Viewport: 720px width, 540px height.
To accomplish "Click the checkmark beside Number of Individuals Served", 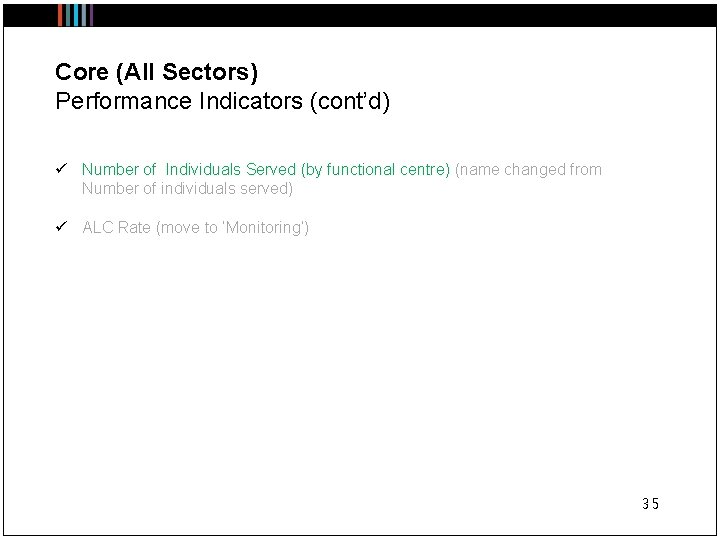I will pos(62,168).
